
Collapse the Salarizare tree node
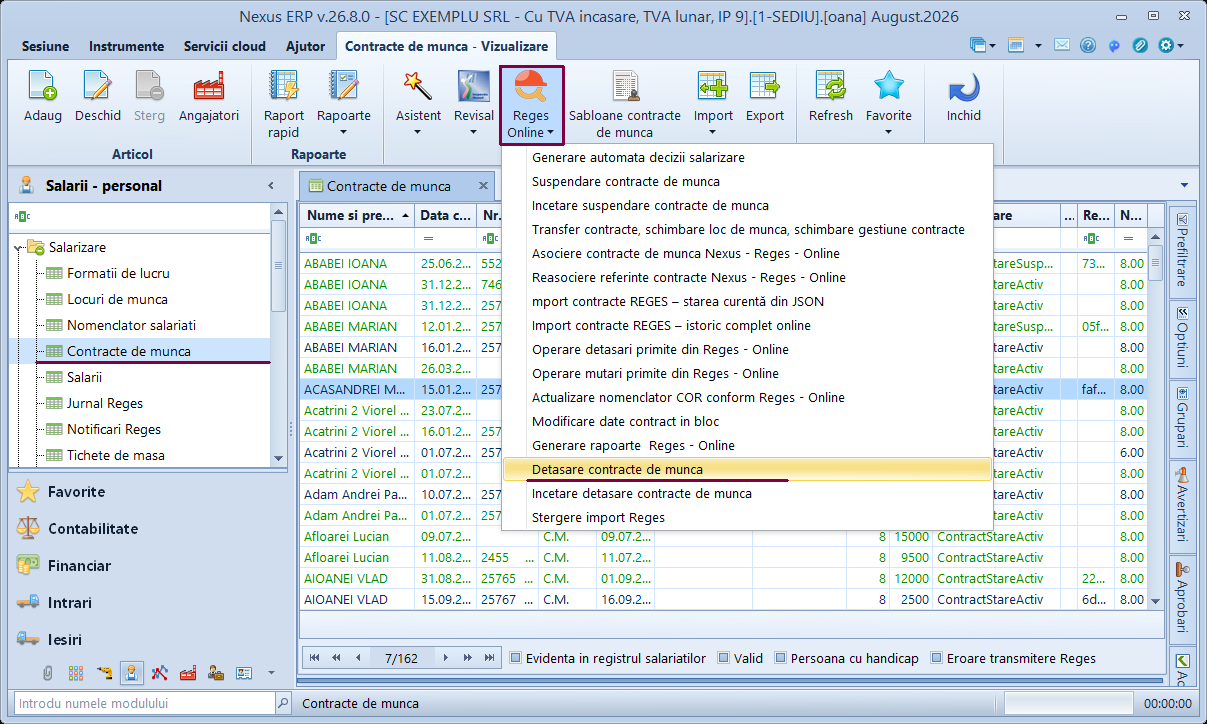click(20, 247)
